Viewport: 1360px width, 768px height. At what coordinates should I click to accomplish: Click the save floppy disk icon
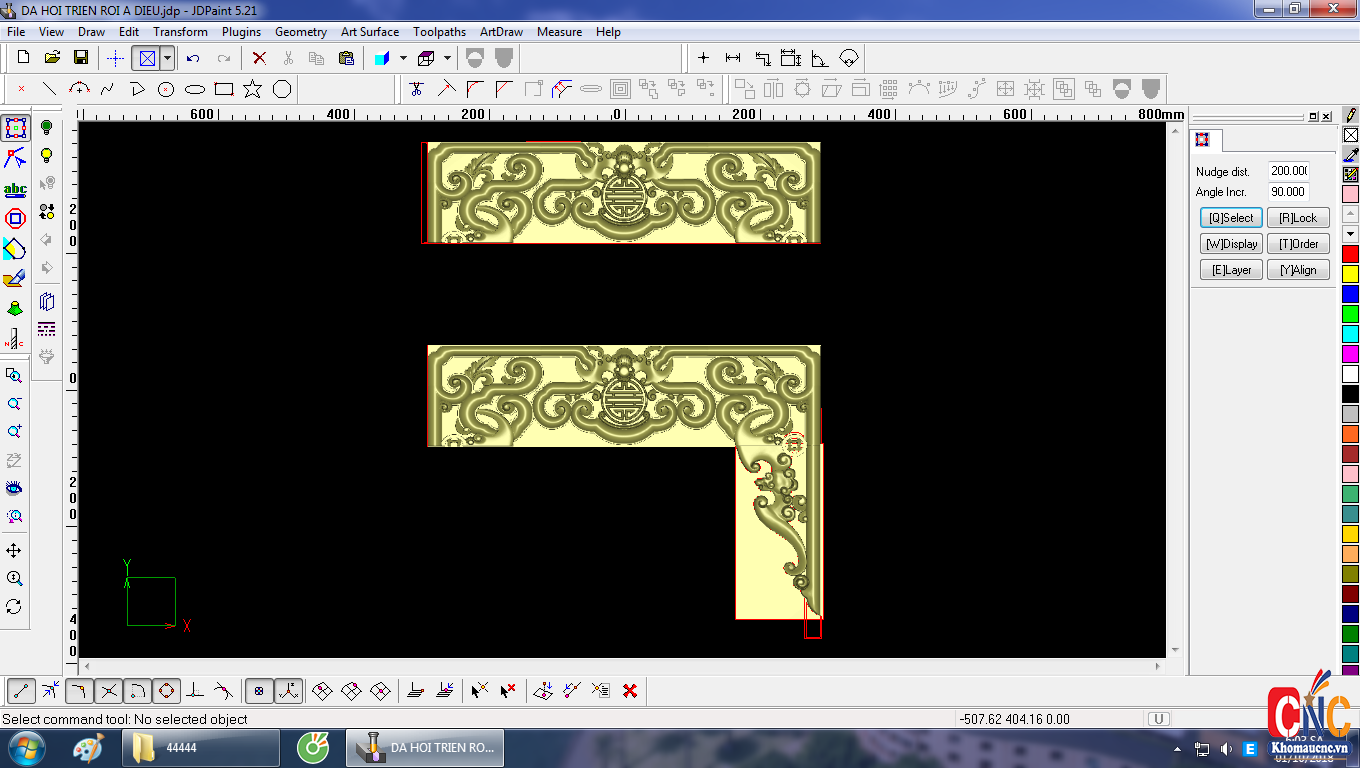(x=81, y=58)
